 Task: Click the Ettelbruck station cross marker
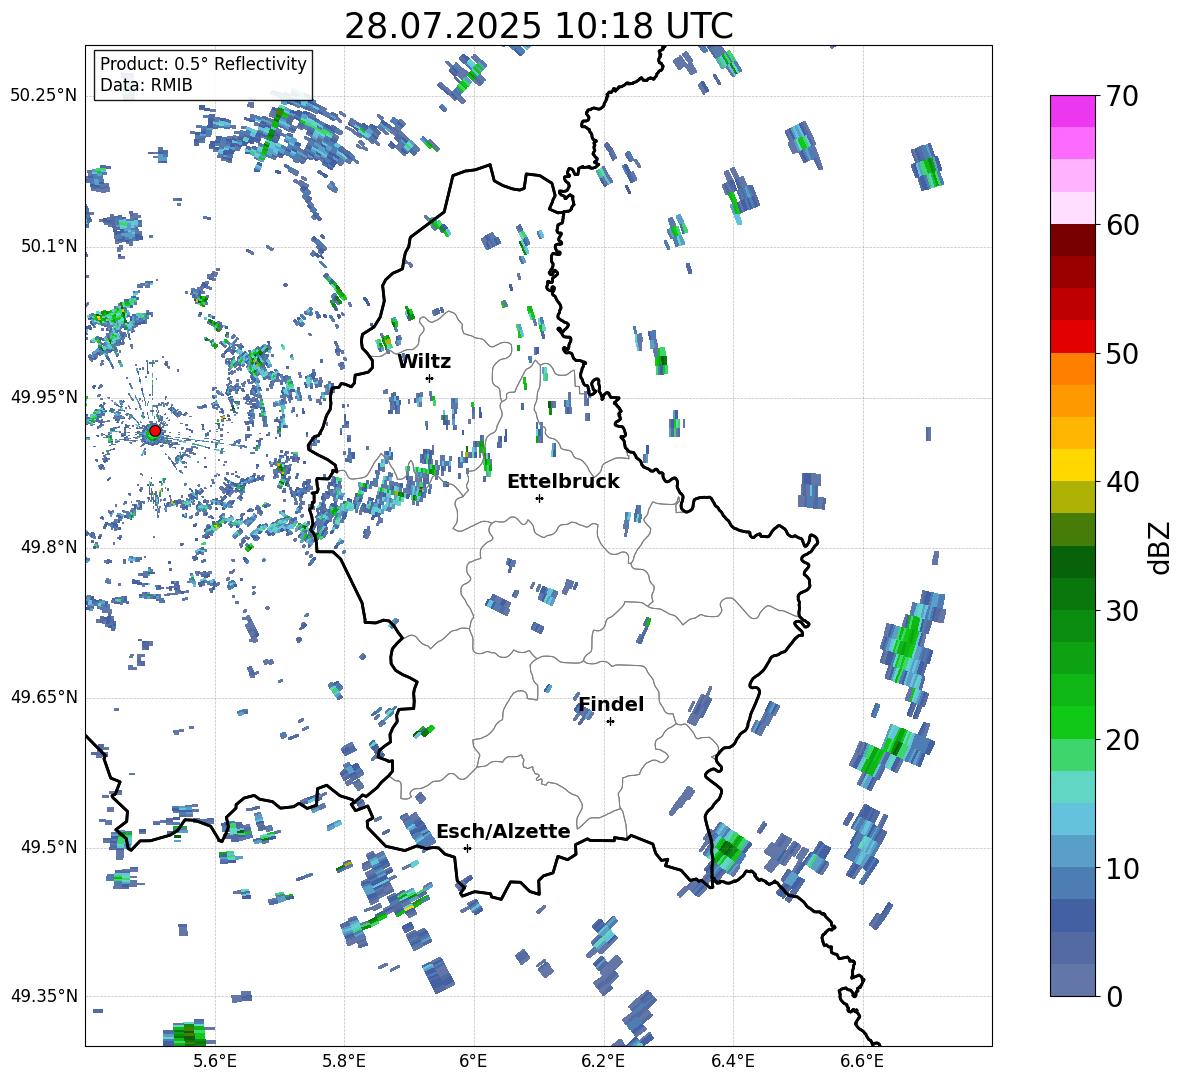539,498
